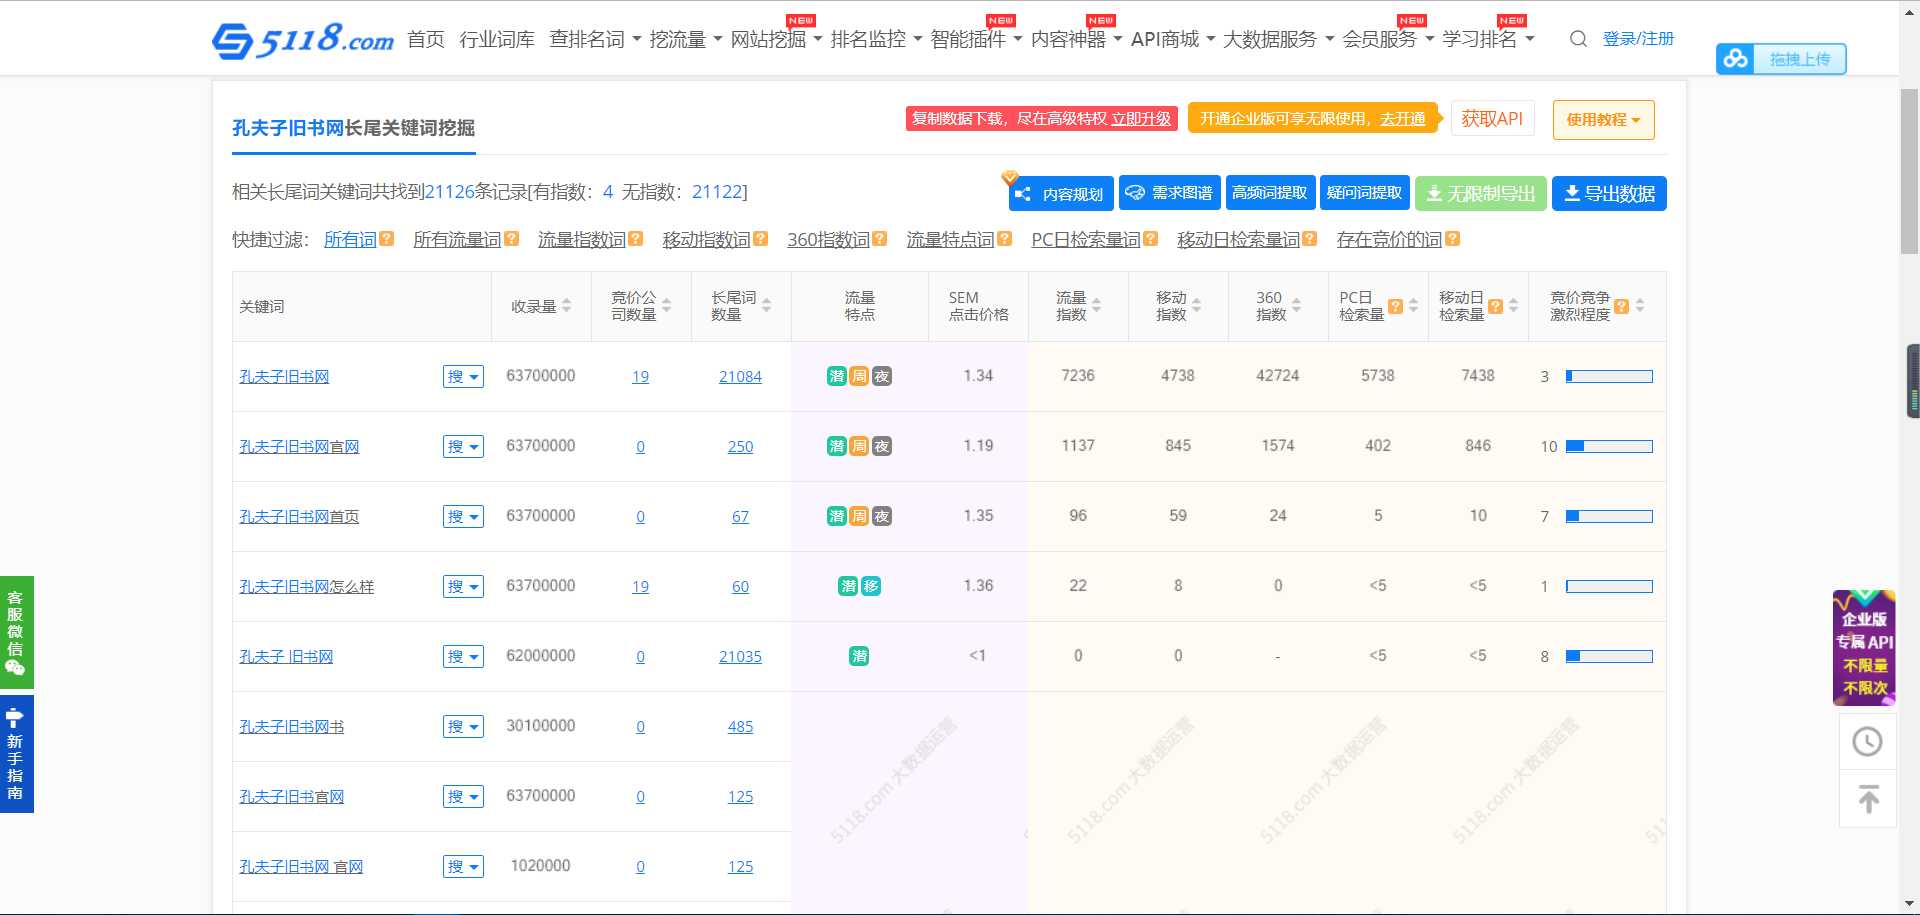Sort table by 移动日检索量 arrows
This screenshot has width=1920, height=915.
click(1513, 306)
